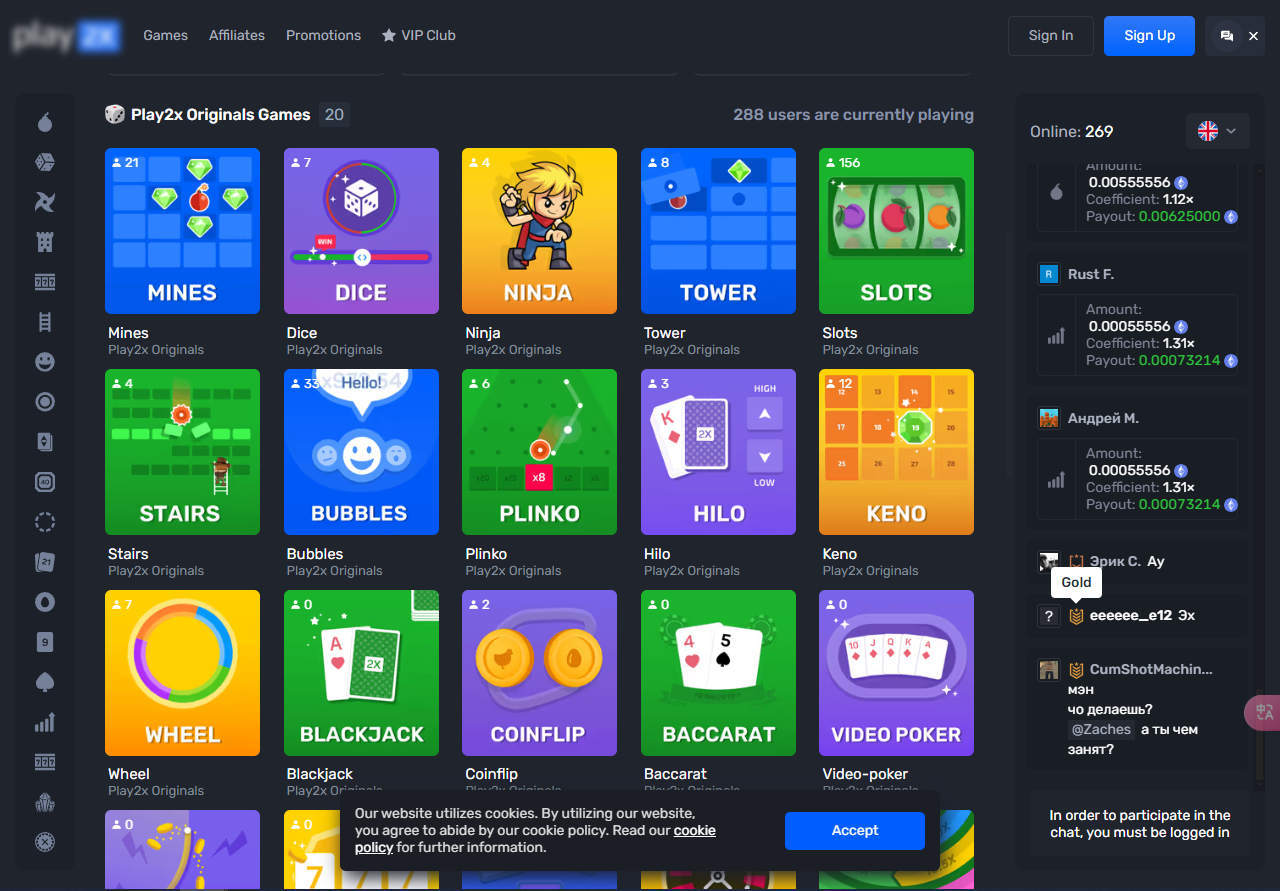Click the eeeeee_e12 chat username
The image size is (1280, 891).
(1131, 615)
